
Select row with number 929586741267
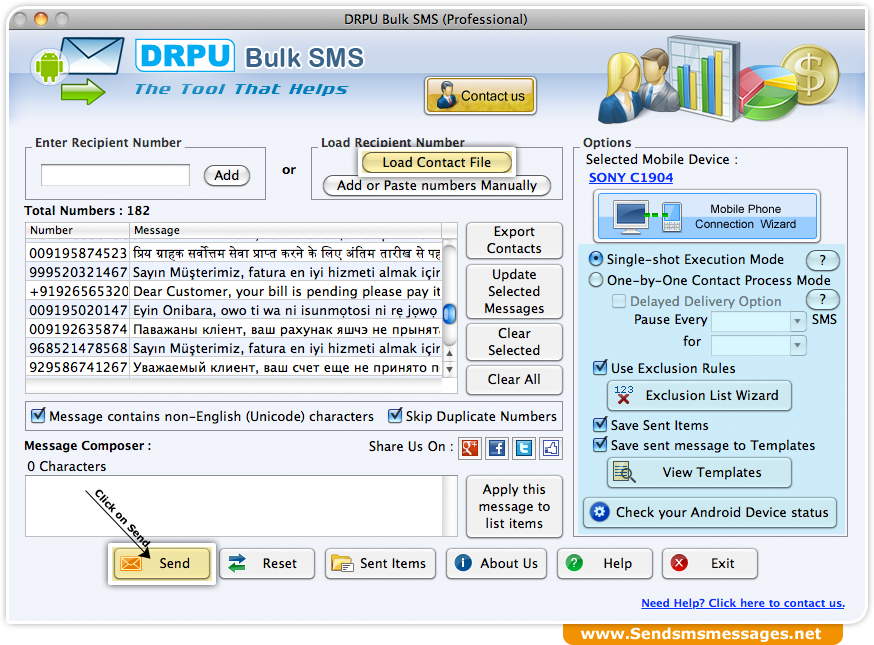tap(235, 367)
